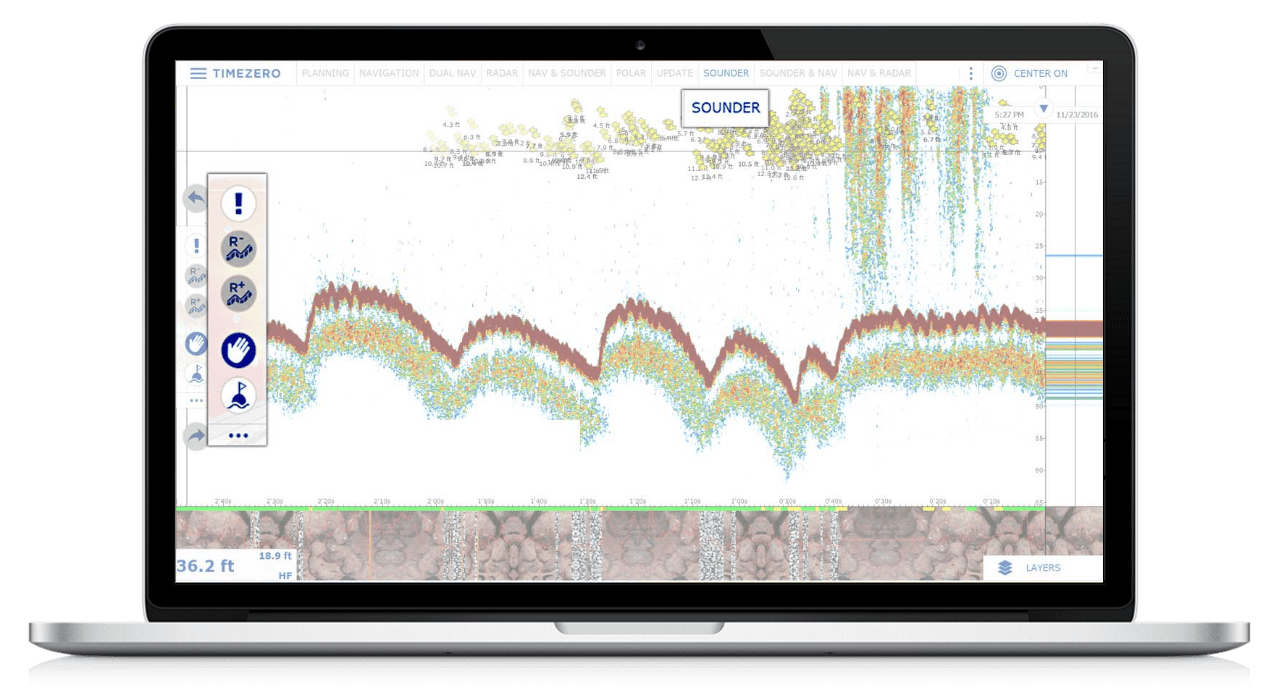Click the exclamation alert icon in the enlarged toolbar
This screenshot has height=690, width=1280.
pyautogui.click(x=238, y=204)
